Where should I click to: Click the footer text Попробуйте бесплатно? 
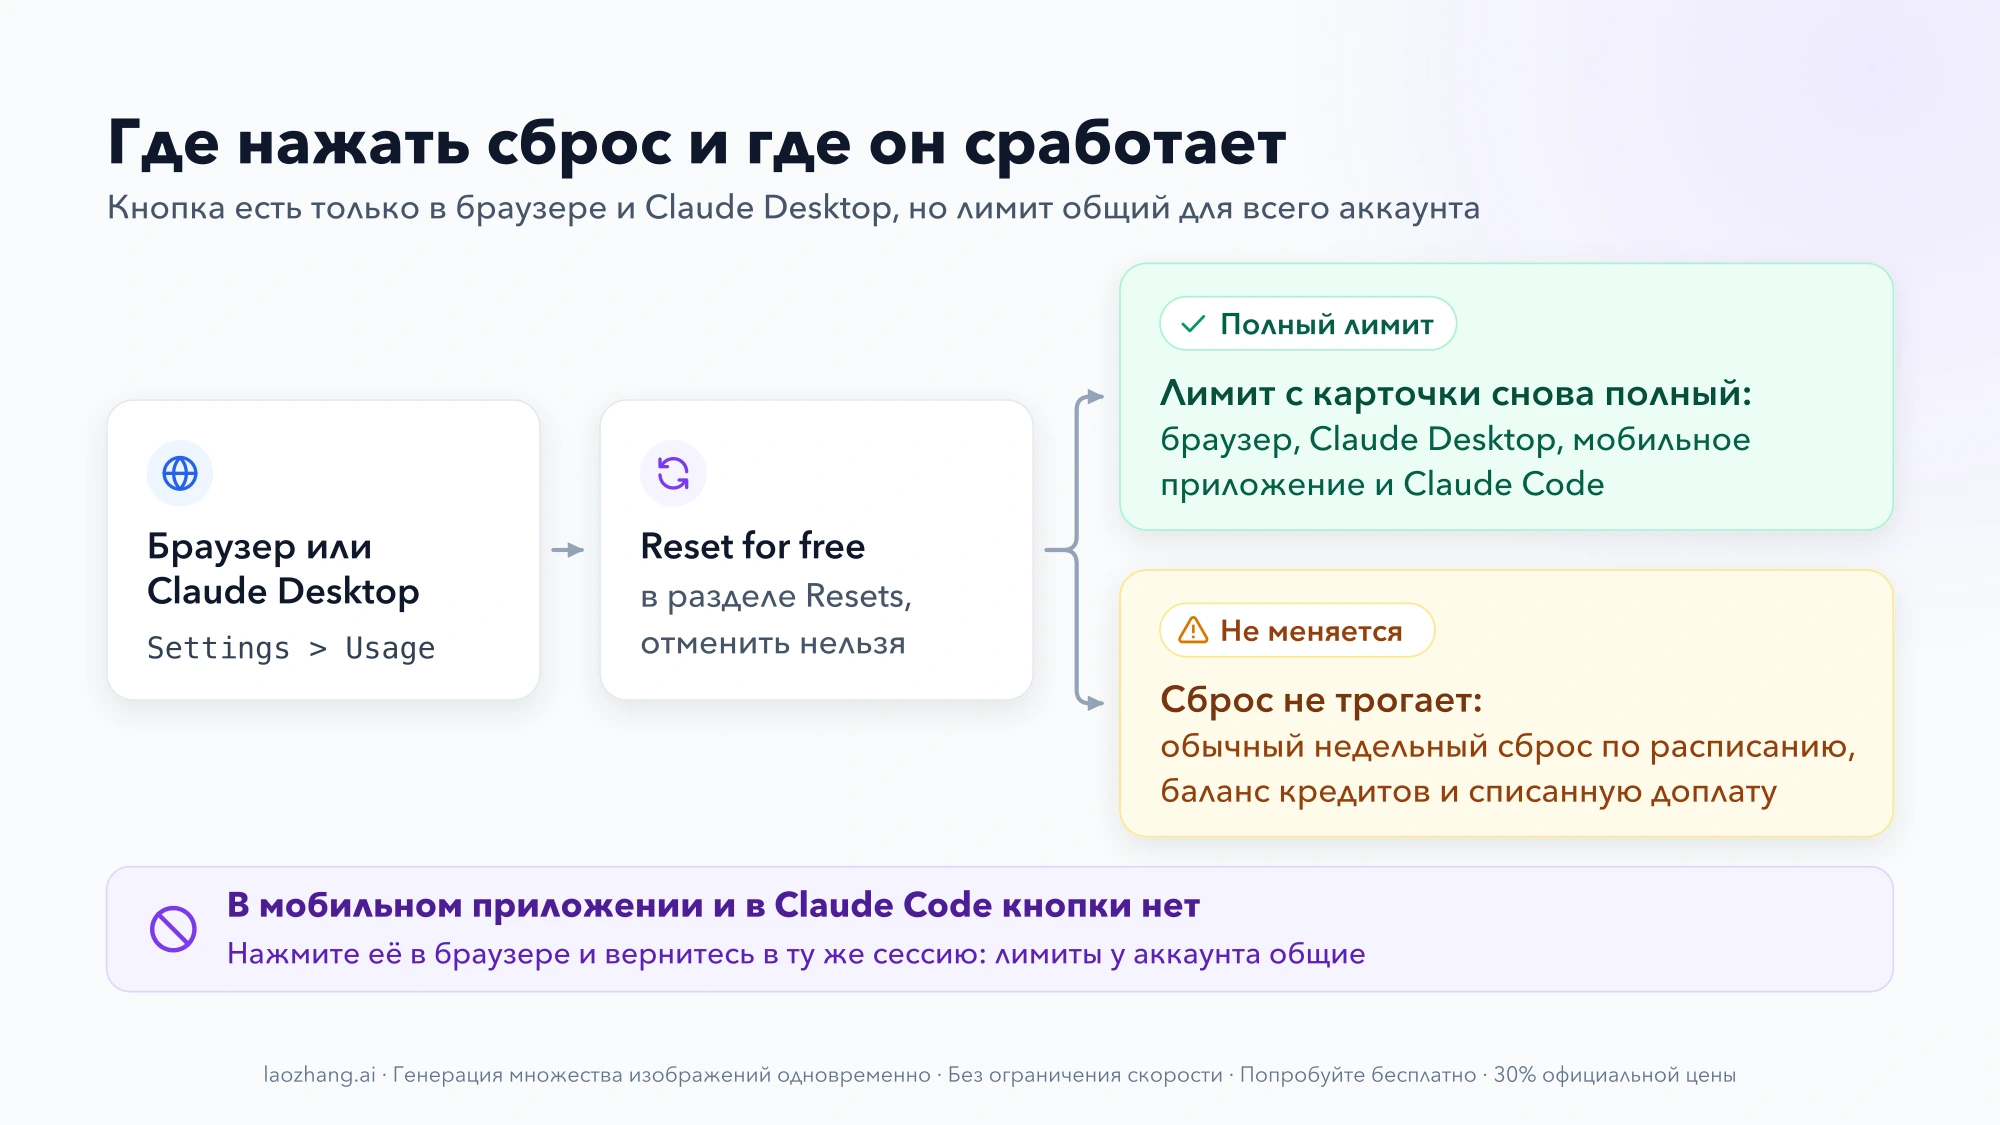[1358, 1075]
